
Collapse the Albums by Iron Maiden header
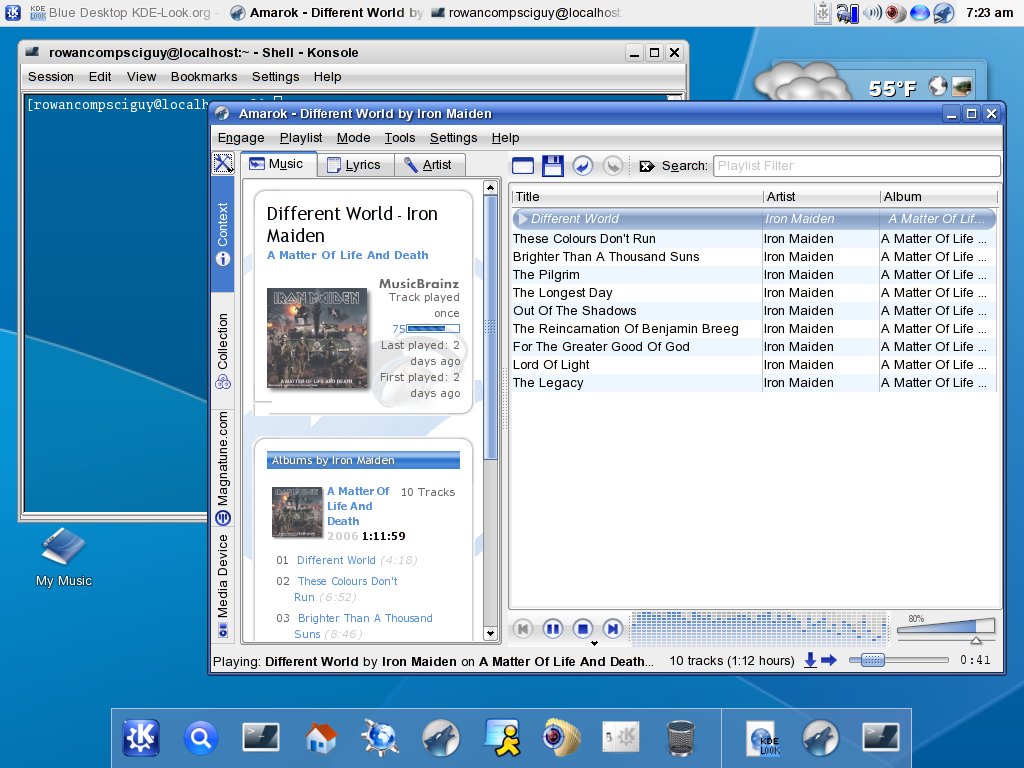point(363,460)
